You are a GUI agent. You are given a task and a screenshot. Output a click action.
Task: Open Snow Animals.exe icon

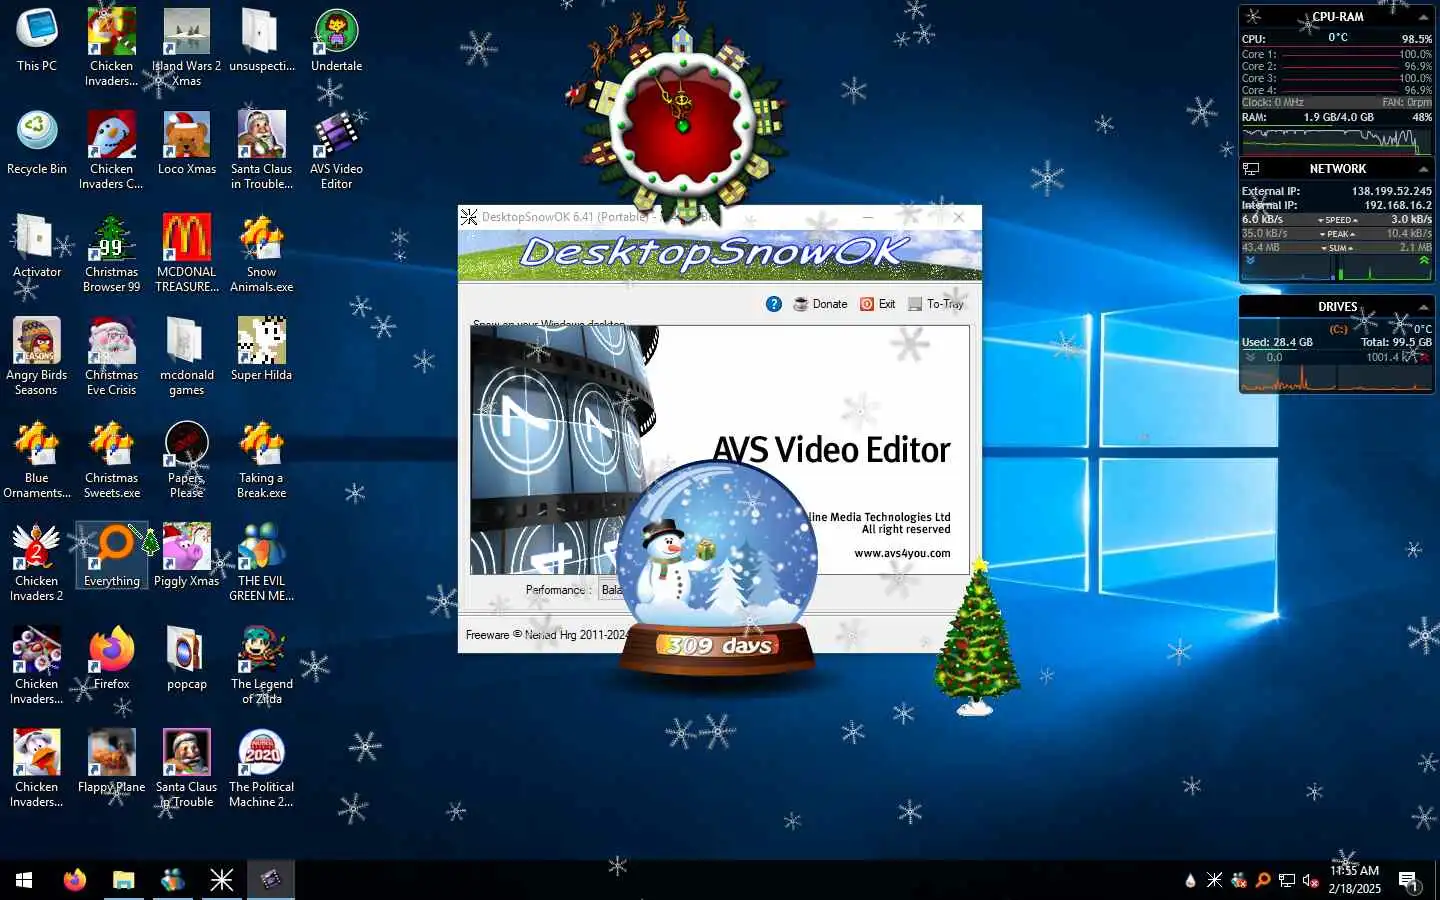[x=261, y=252]
